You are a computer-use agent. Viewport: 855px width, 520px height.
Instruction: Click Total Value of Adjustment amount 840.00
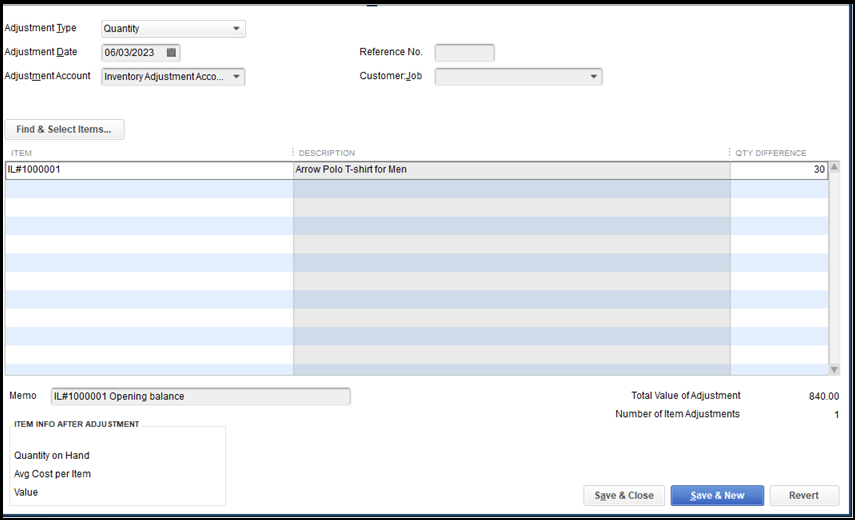(824, 396)
